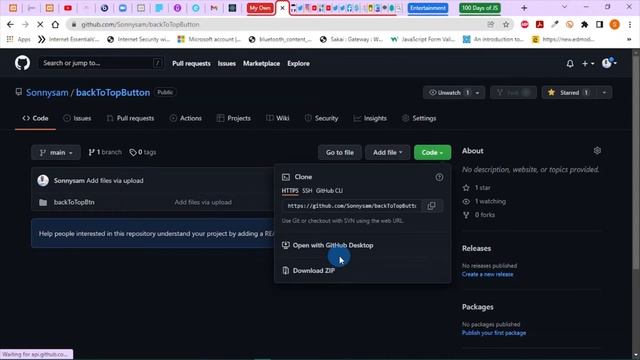640x360 pixels.
Task: Open the main branch selector
Action: pos(56,152)
